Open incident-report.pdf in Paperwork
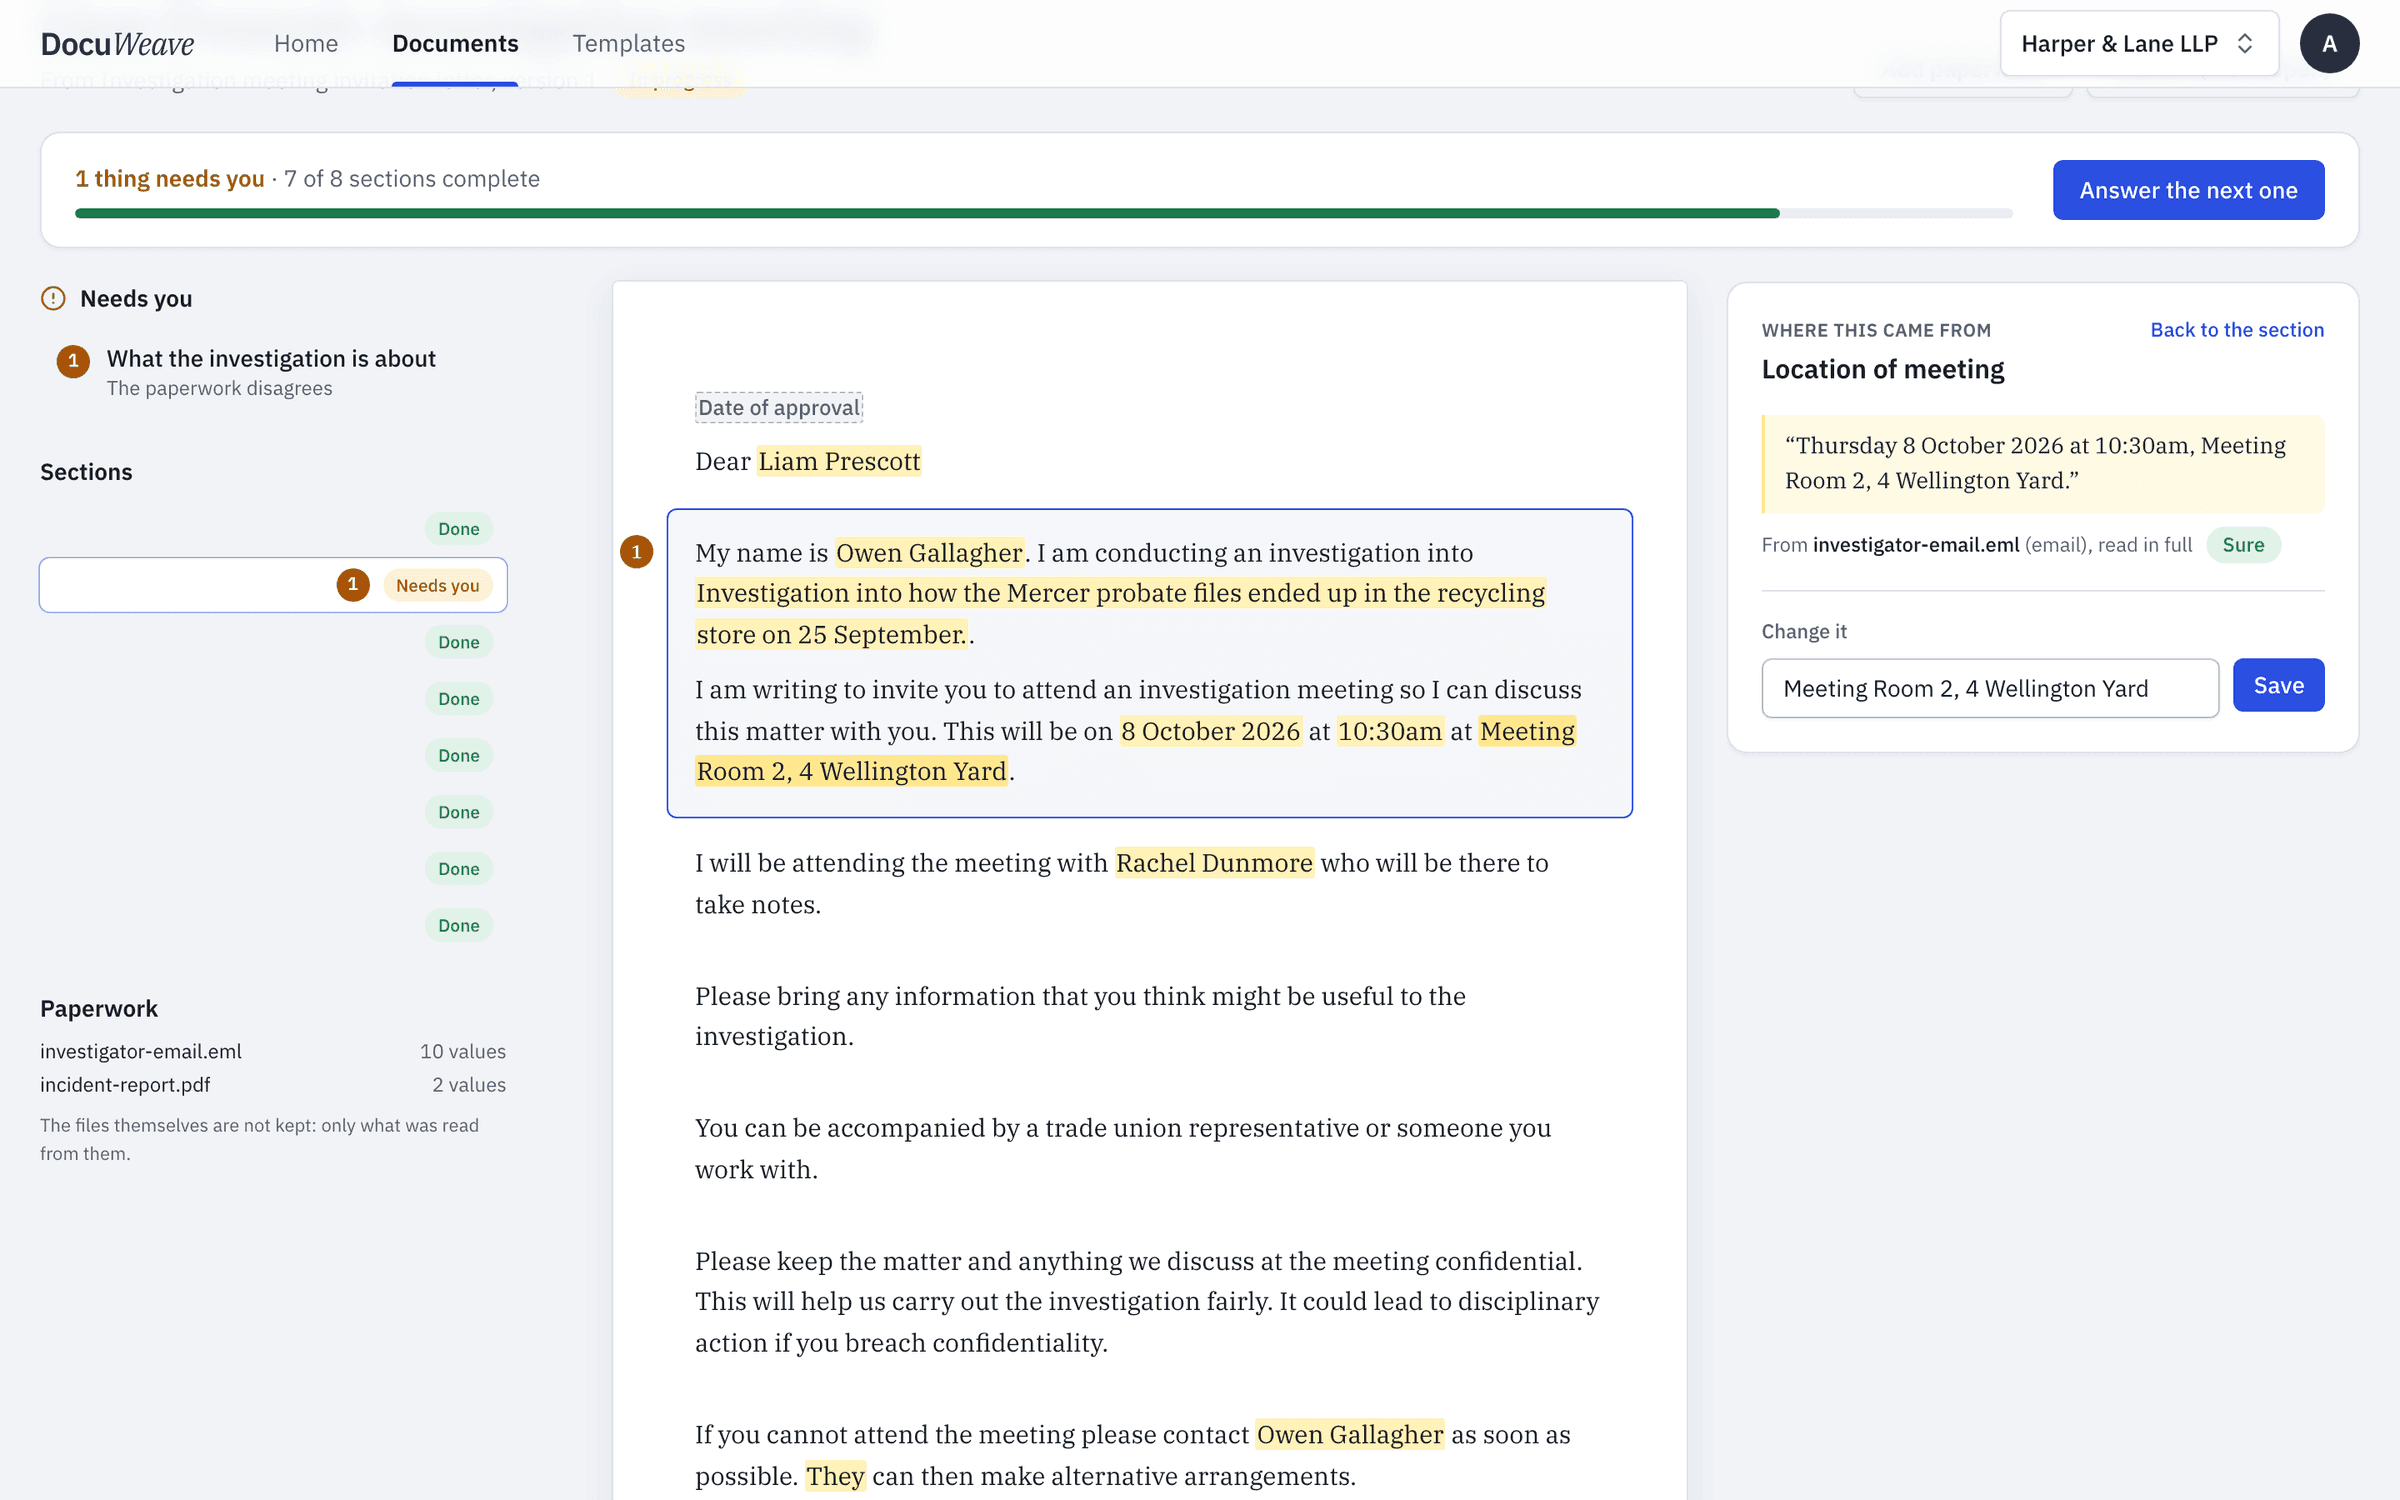2400x1500 pixels. (125, 1085)
